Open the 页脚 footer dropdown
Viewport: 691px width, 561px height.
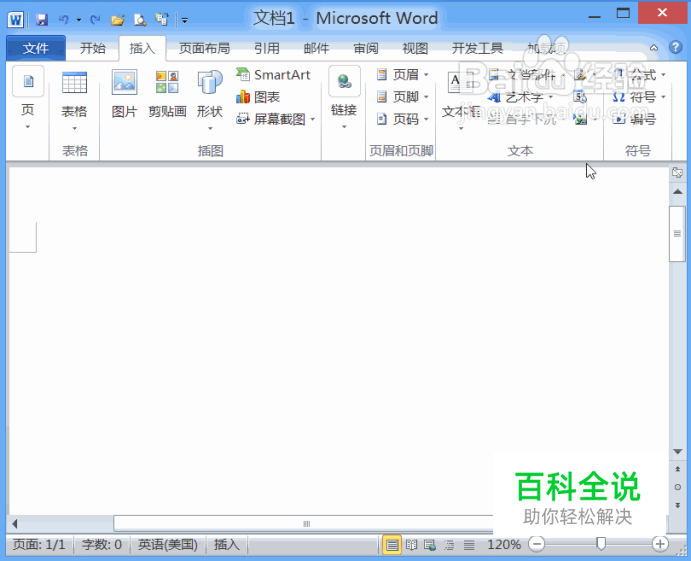(x=402, y=97)
